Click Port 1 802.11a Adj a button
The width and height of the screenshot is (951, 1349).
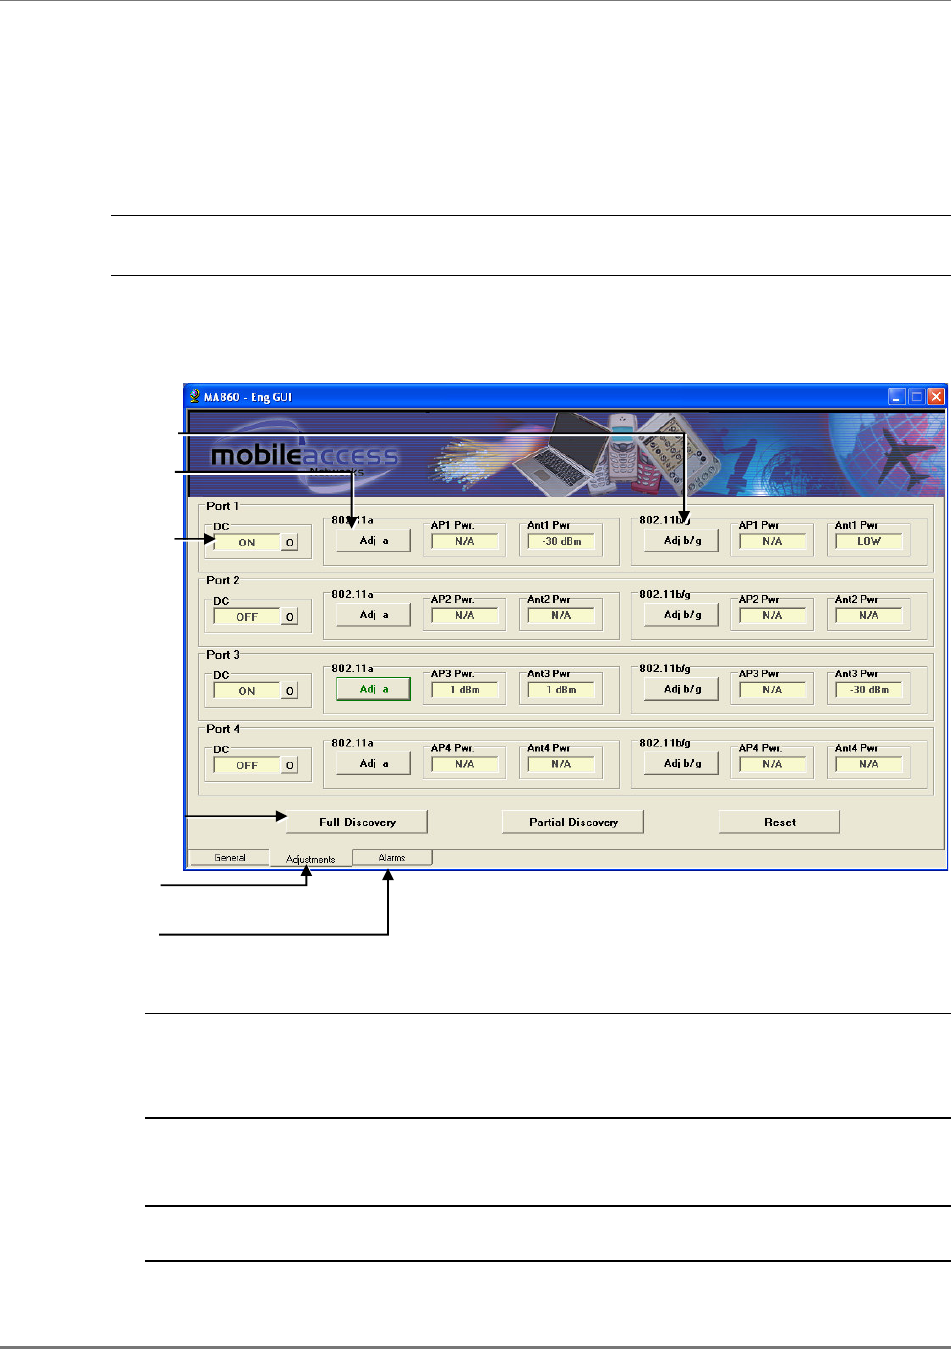click(x=373, y=541)
